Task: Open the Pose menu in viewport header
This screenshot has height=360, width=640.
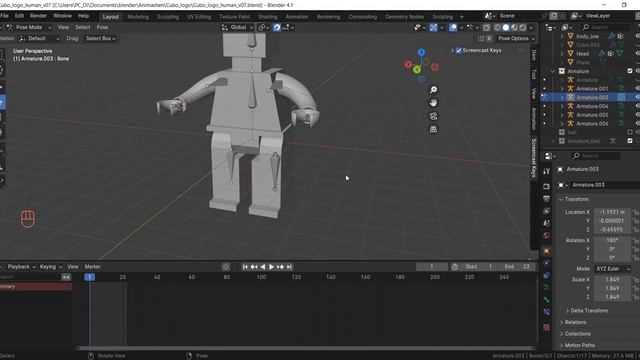Action: pos(102,27)
